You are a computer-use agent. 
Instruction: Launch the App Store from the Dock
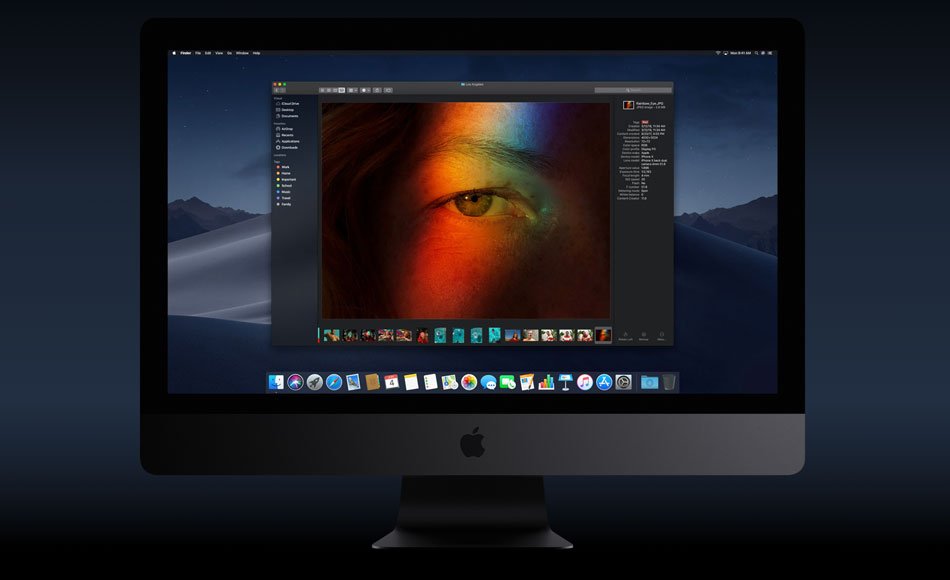click(x=604, y=380)
